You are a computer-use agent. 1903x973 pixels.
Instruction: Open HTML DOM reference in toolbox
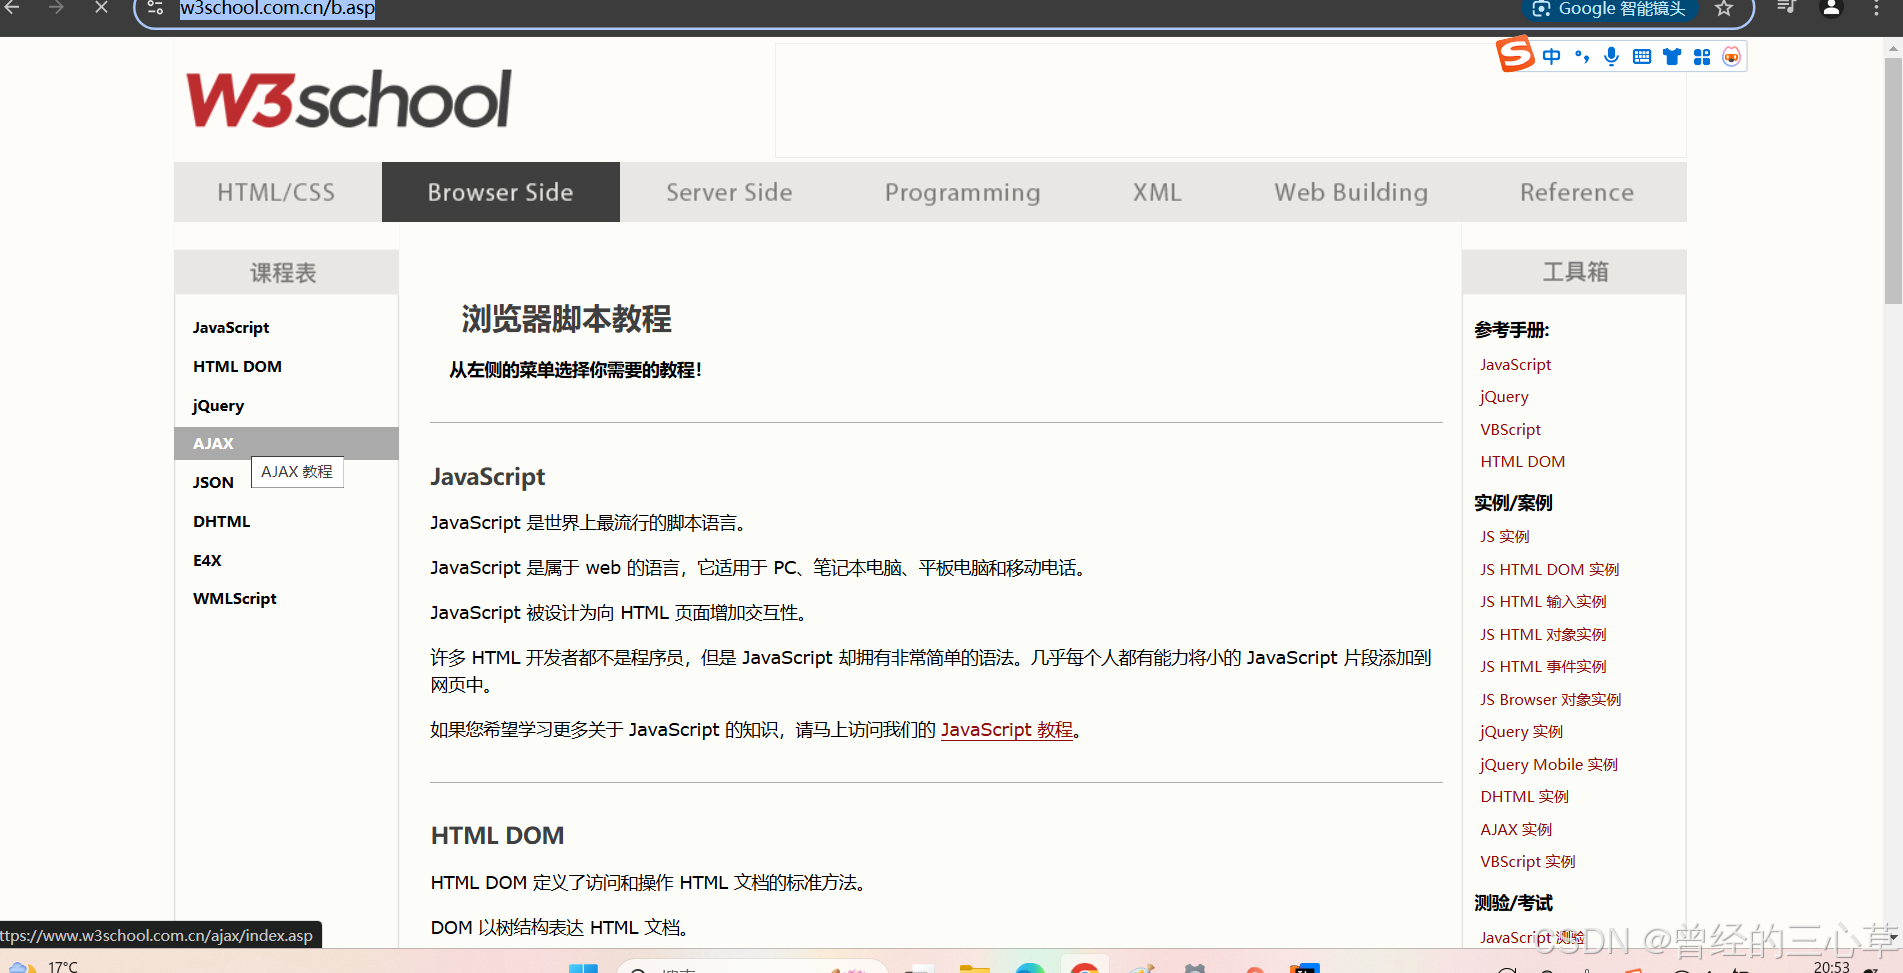(1522, 462)
